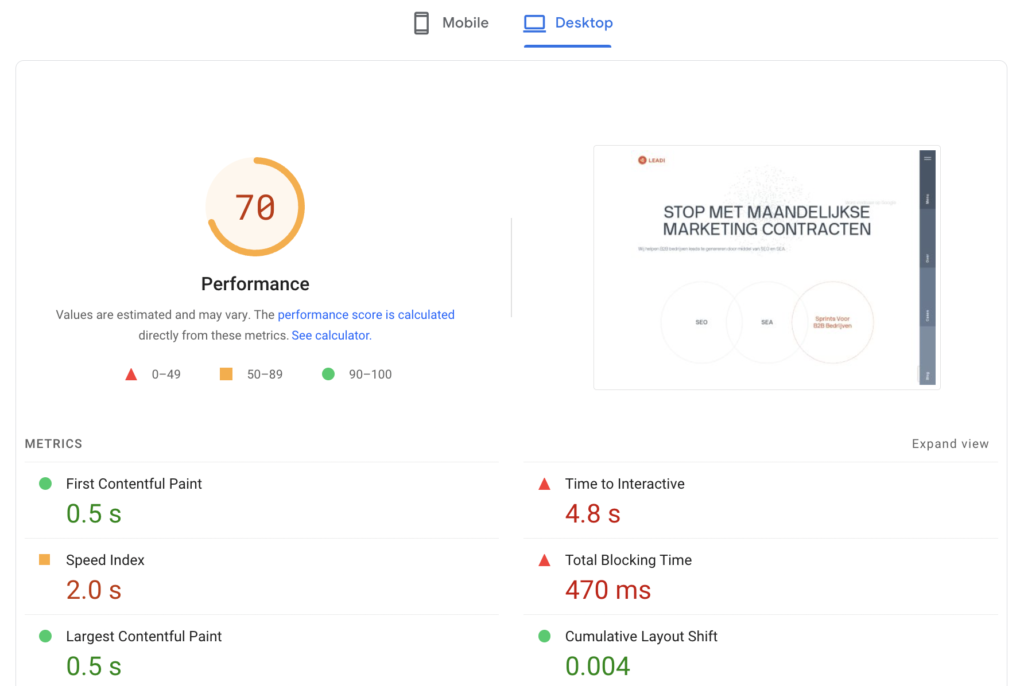The height and width of the screenshot is (686, 1024).
Task: Click the 2.0 s Speed Index value
Action: [94, 591]
